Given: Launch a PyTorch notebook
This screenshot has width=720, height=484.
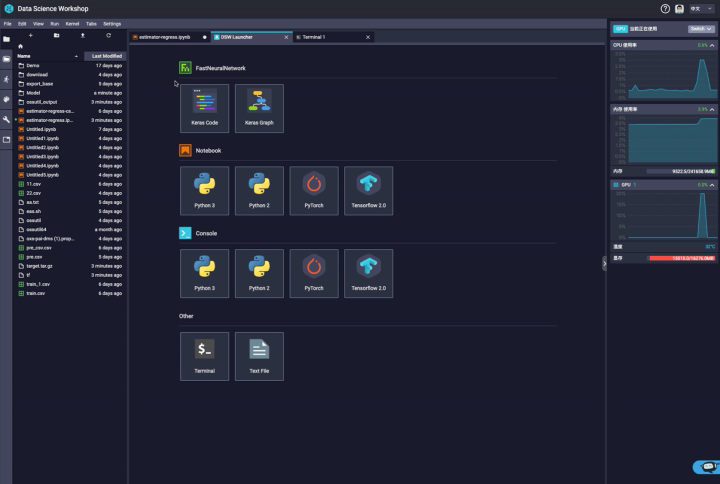Looking at the screenshot, I should pyautogui.click(x=314, y=191).
